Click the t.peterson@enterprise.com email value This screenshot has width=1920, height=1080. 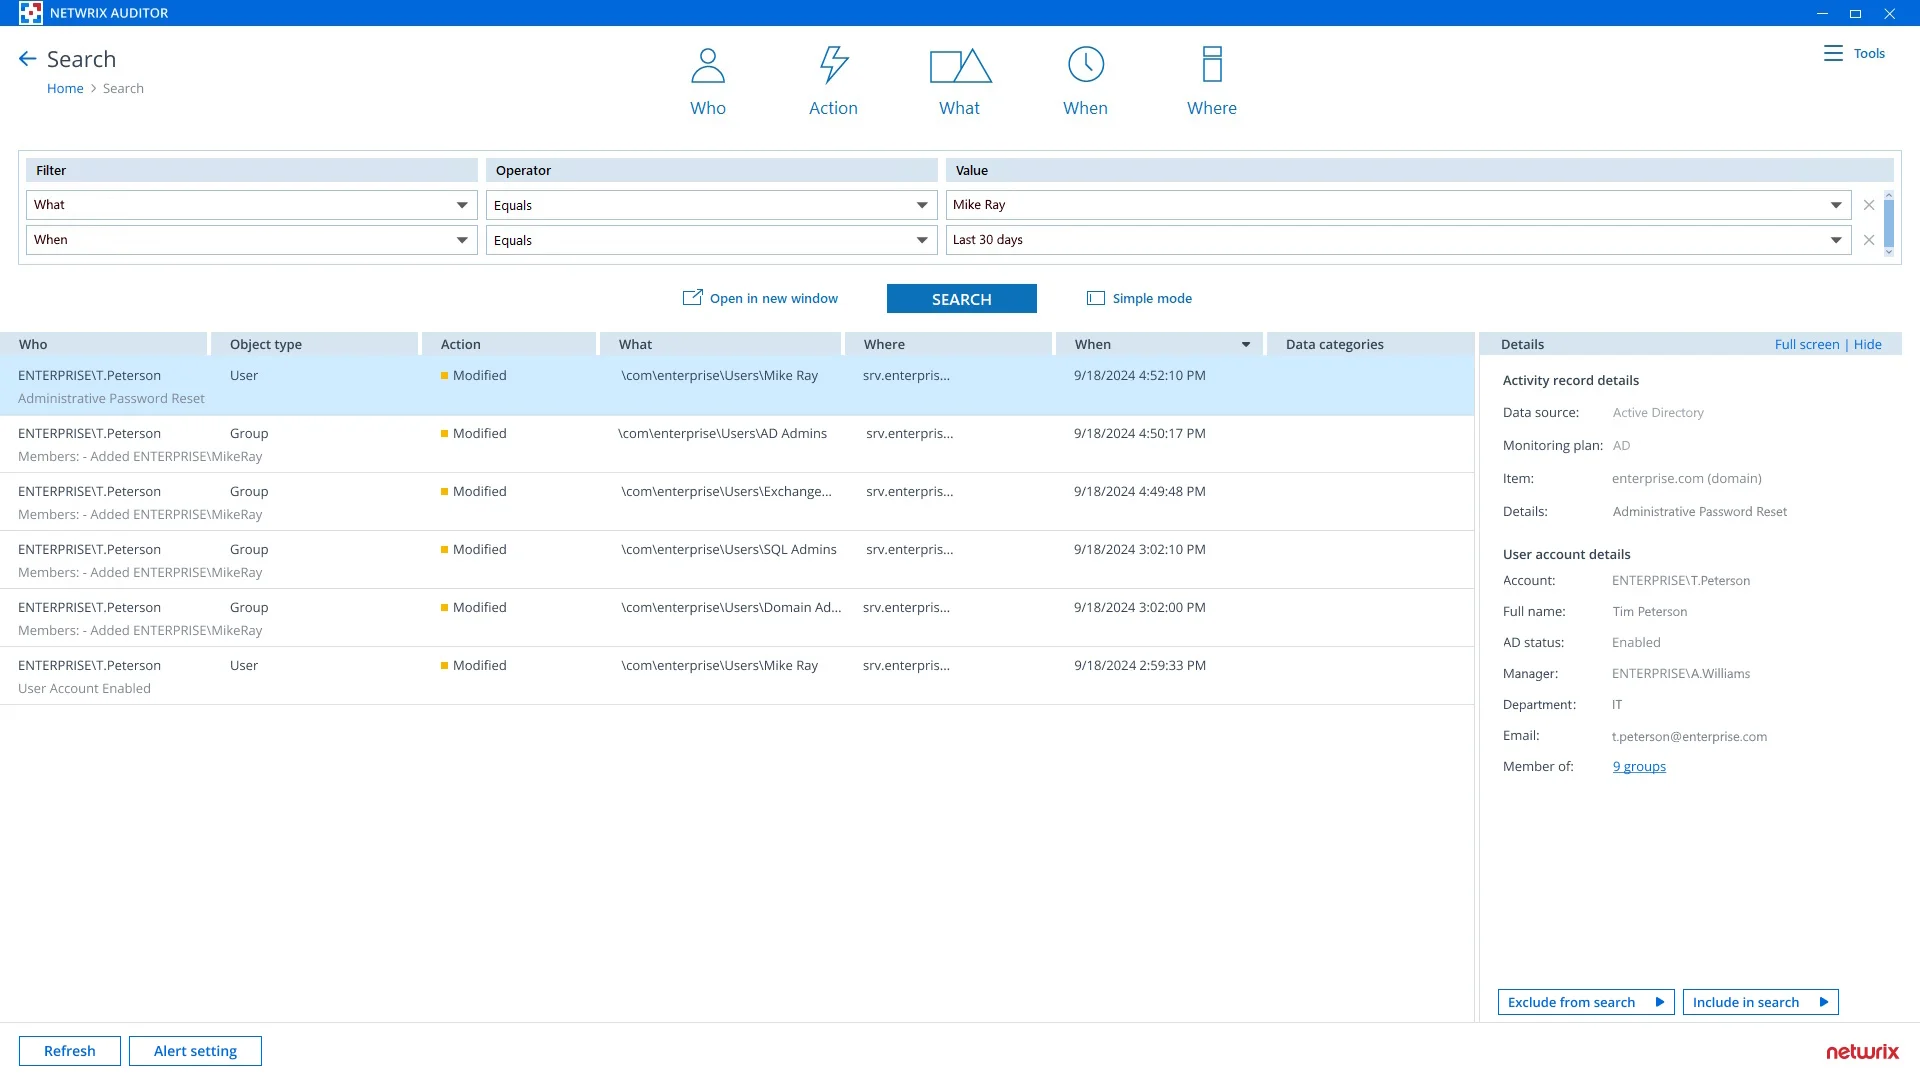1689,737
